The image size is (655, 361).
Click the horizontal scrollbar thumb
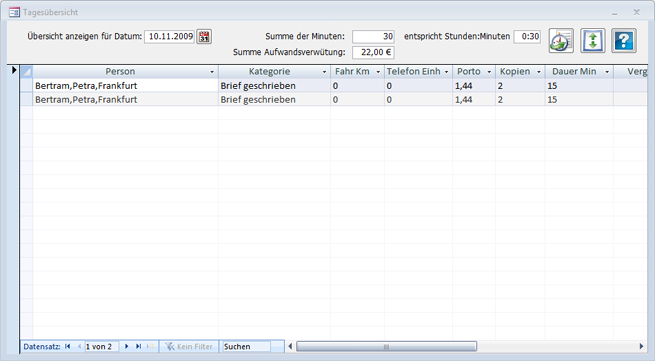point(386,346)
